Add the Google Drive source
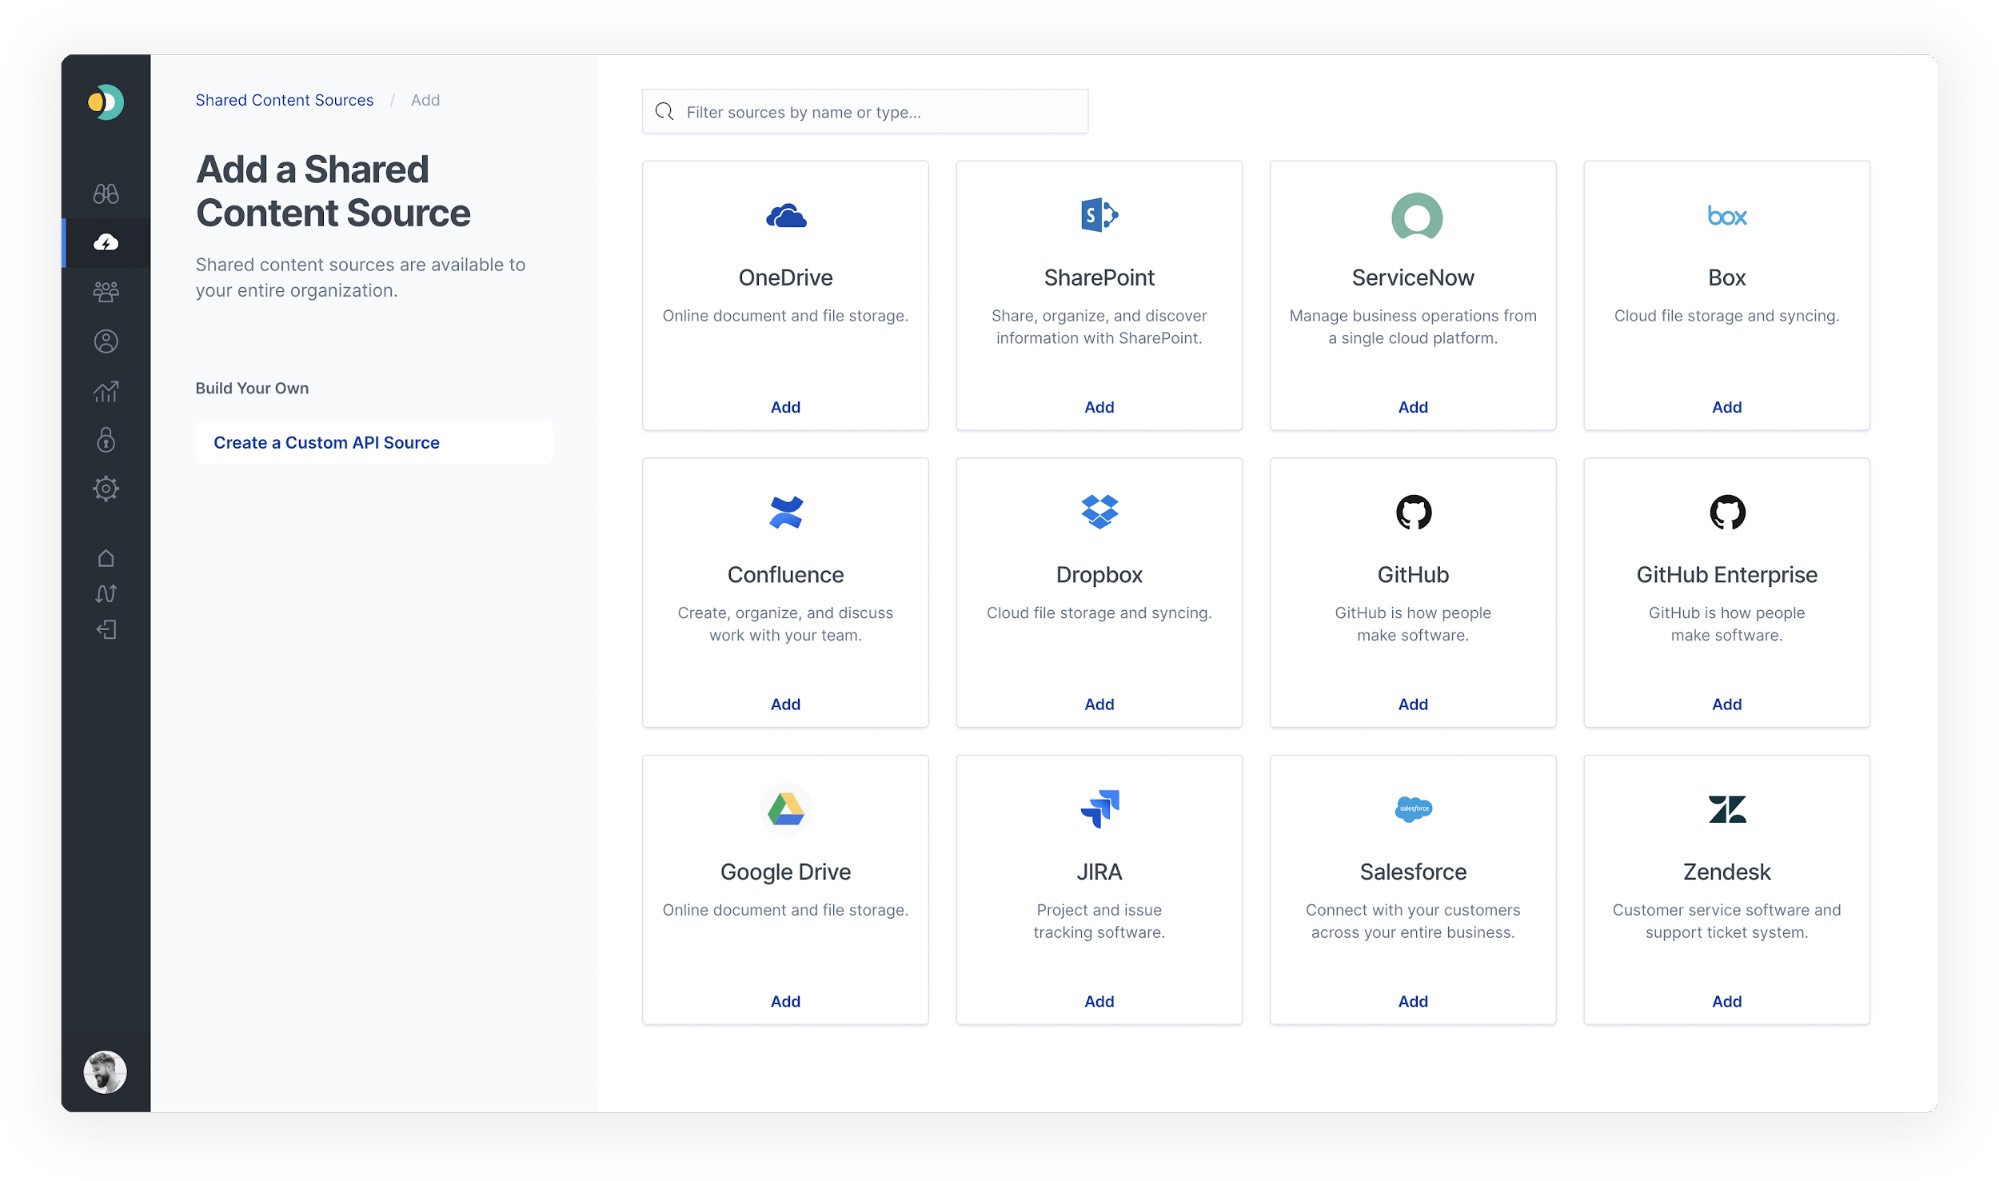 tap(786, 1001)
